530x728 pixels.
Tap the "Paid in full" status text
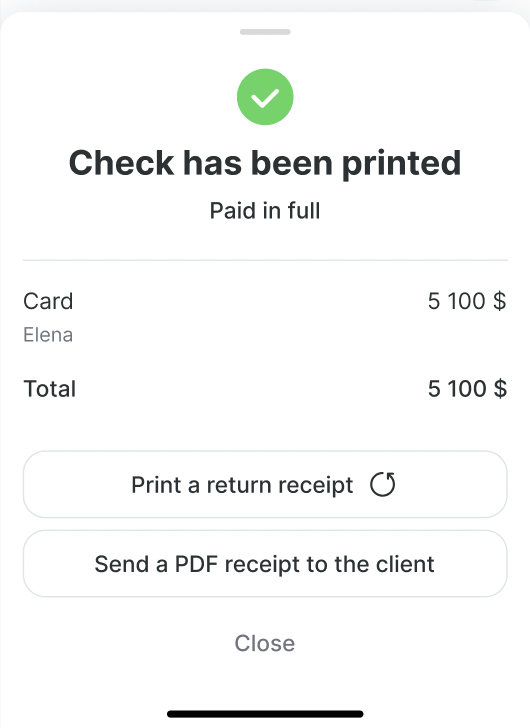[x=265, y=211]
